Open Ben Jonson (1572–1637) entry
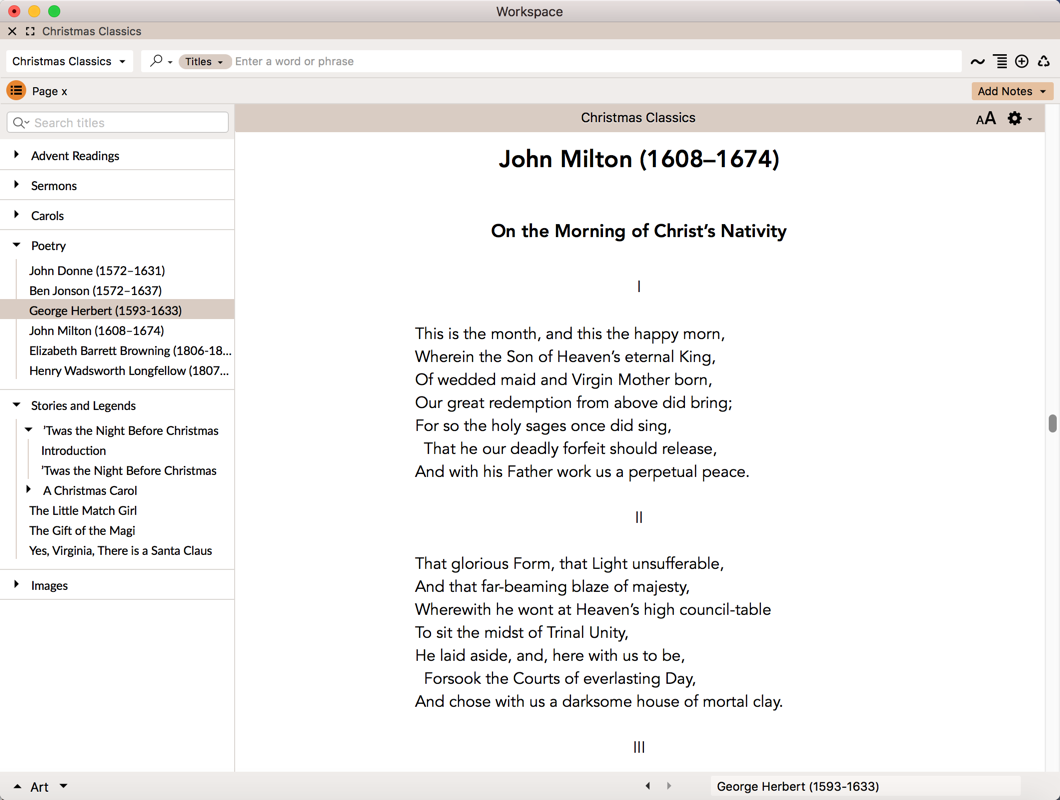Image resolution: width=1060 pixels, height=800 pixels. [95, 291]
